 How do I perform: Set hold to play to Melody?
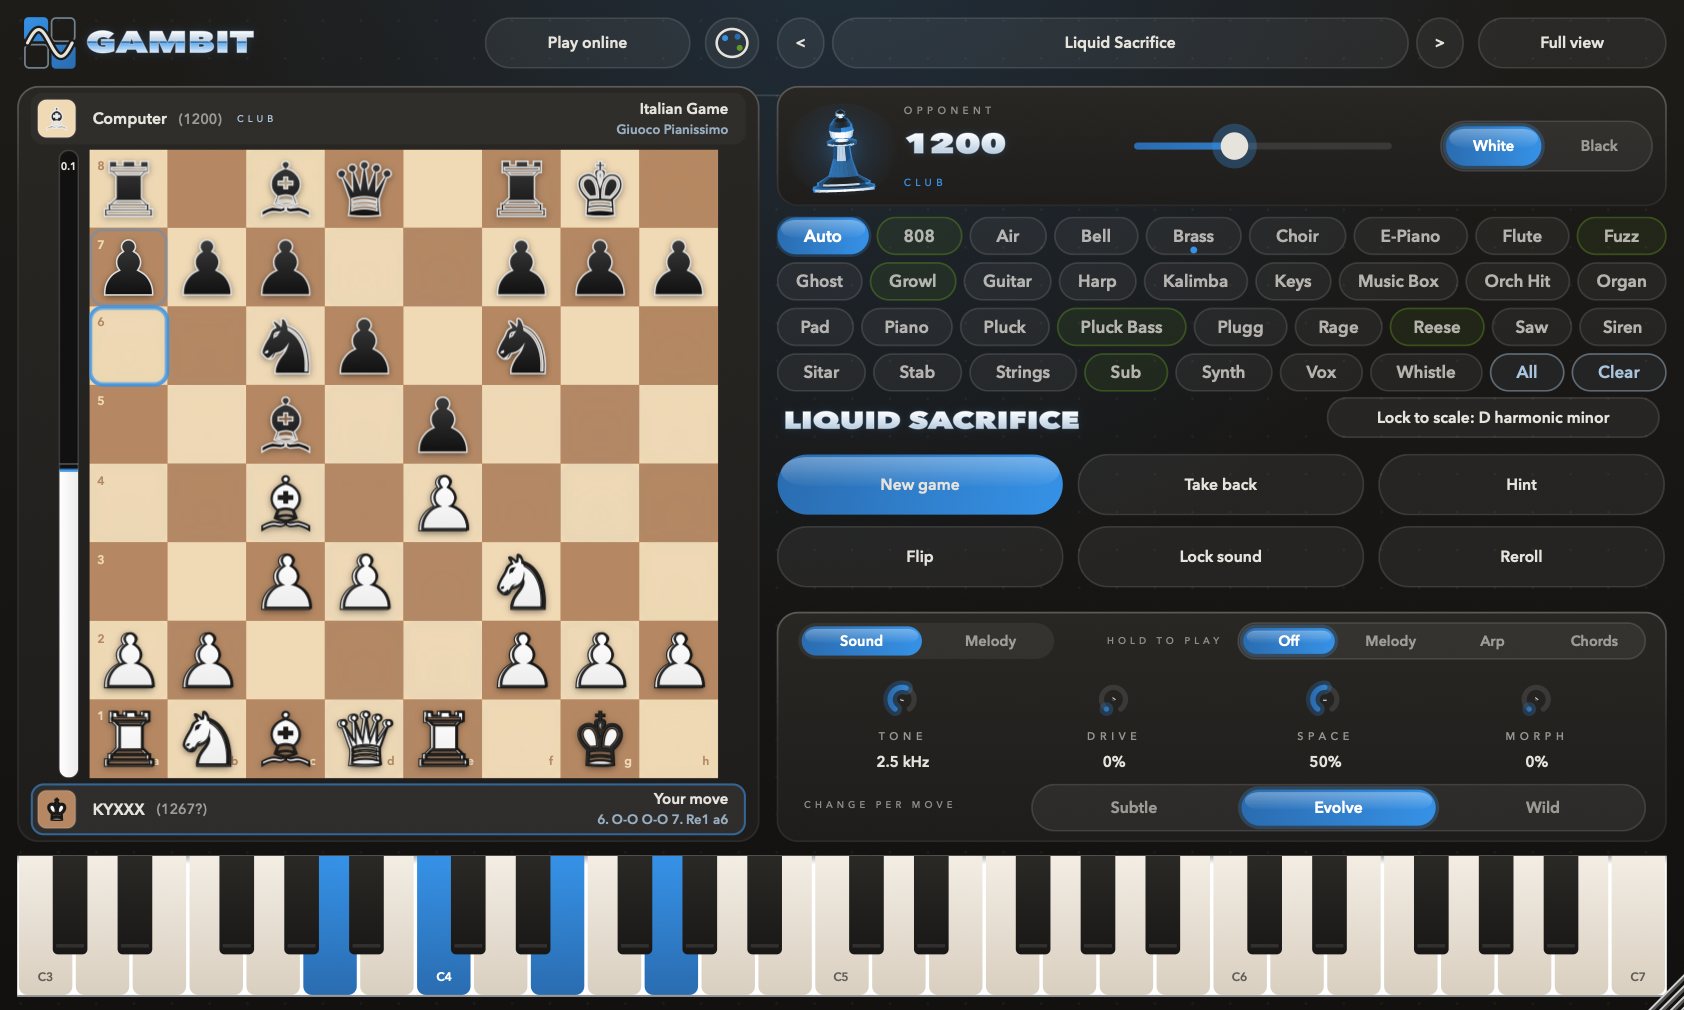1390,641
